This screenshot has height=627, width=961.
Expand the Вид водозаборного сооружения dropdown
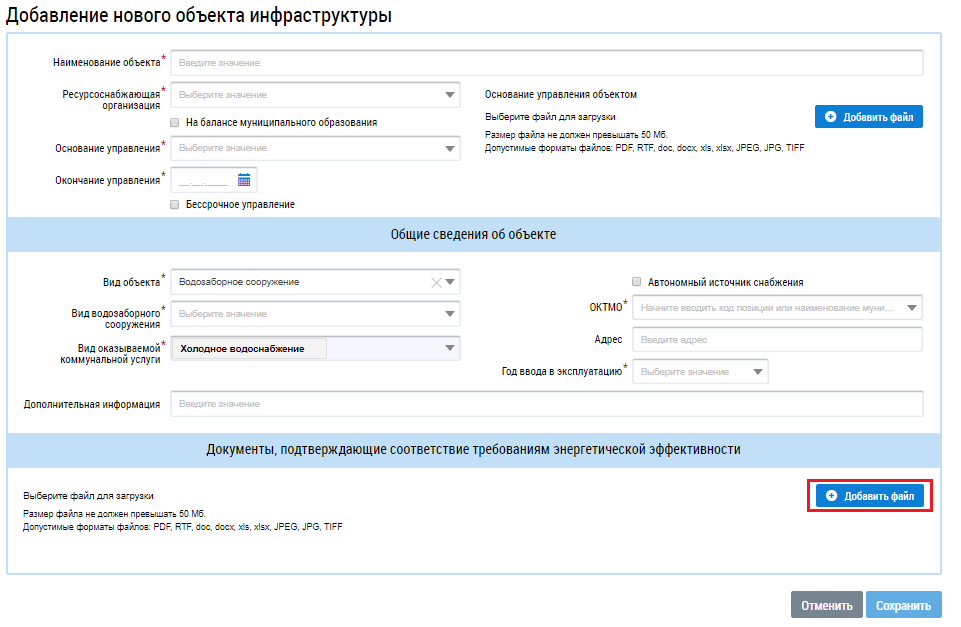450,314
